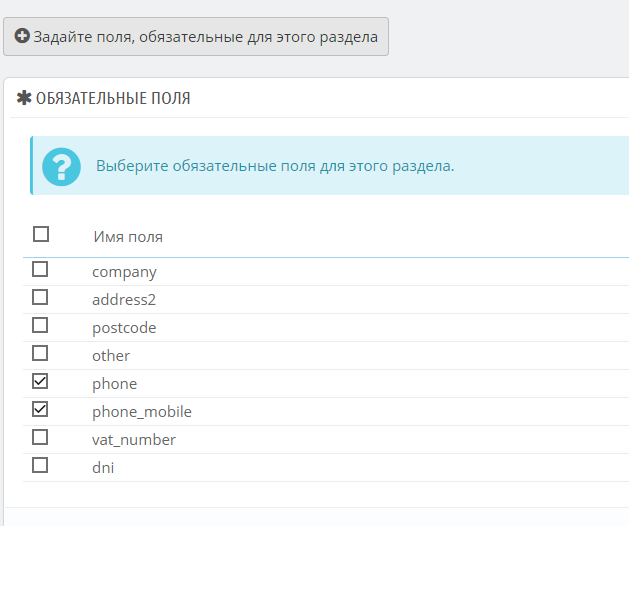Check the address2 required field box
The height and width of the screenshot is (600, 629).
pos(40,297)
